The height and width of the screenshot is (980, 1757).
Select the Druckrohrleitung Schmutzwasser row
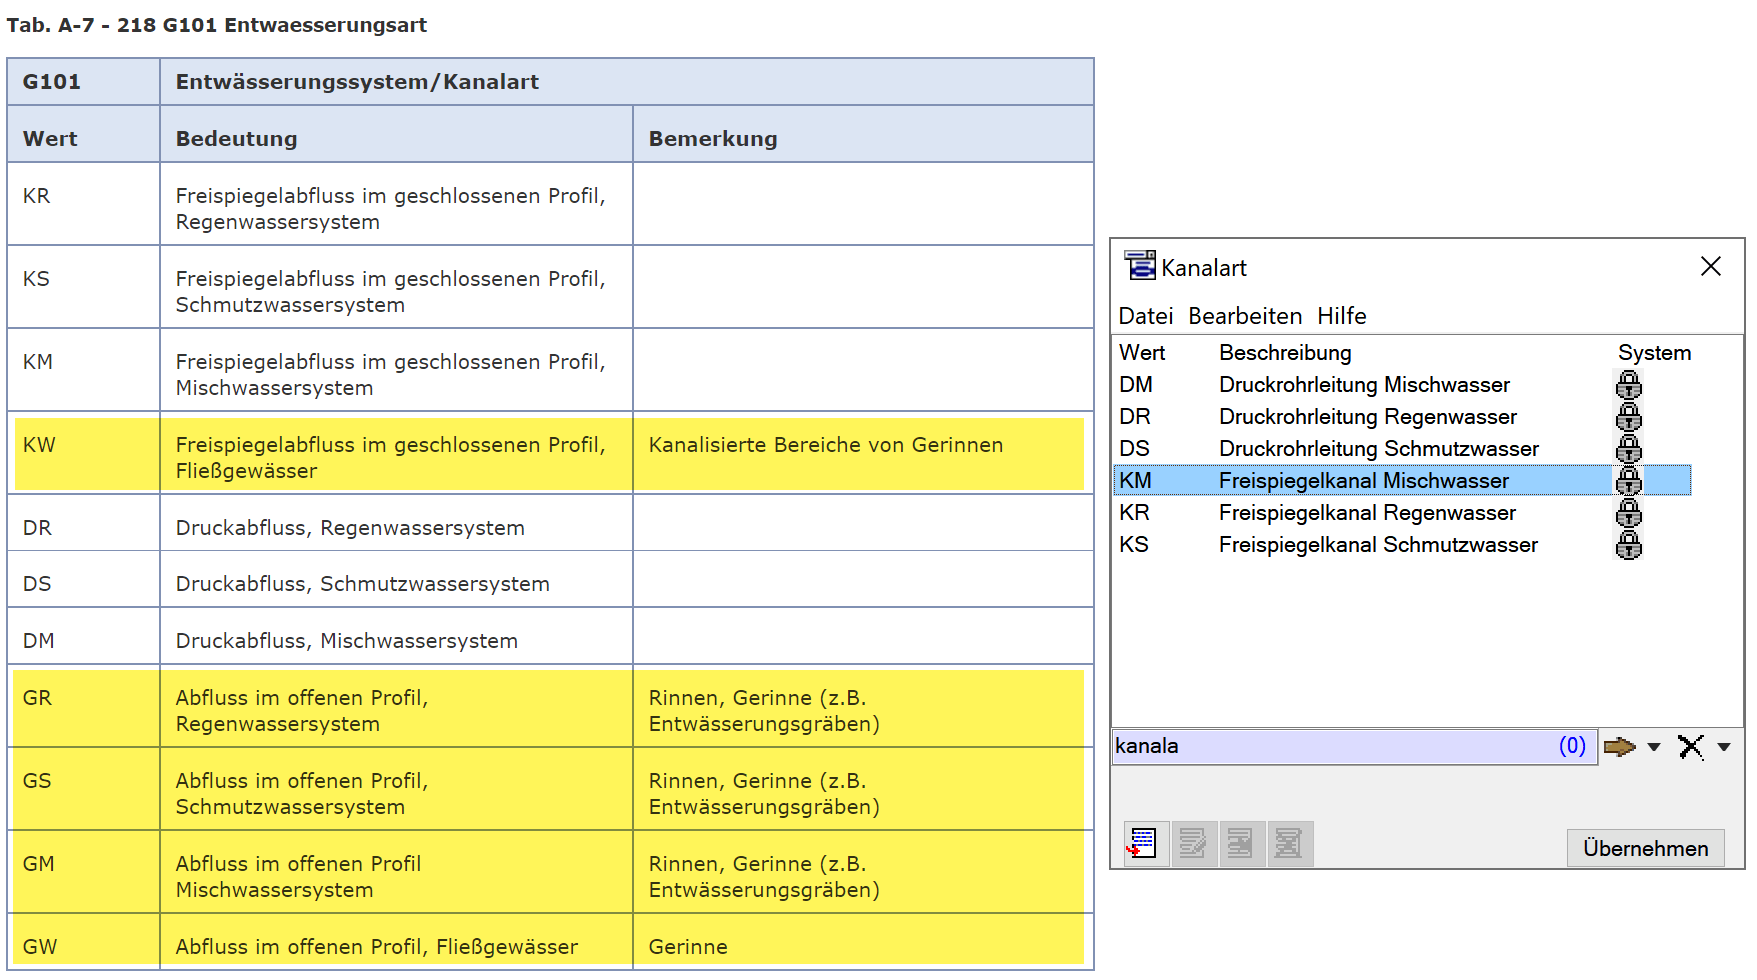pyautogui.click(x=1378, y=449)
